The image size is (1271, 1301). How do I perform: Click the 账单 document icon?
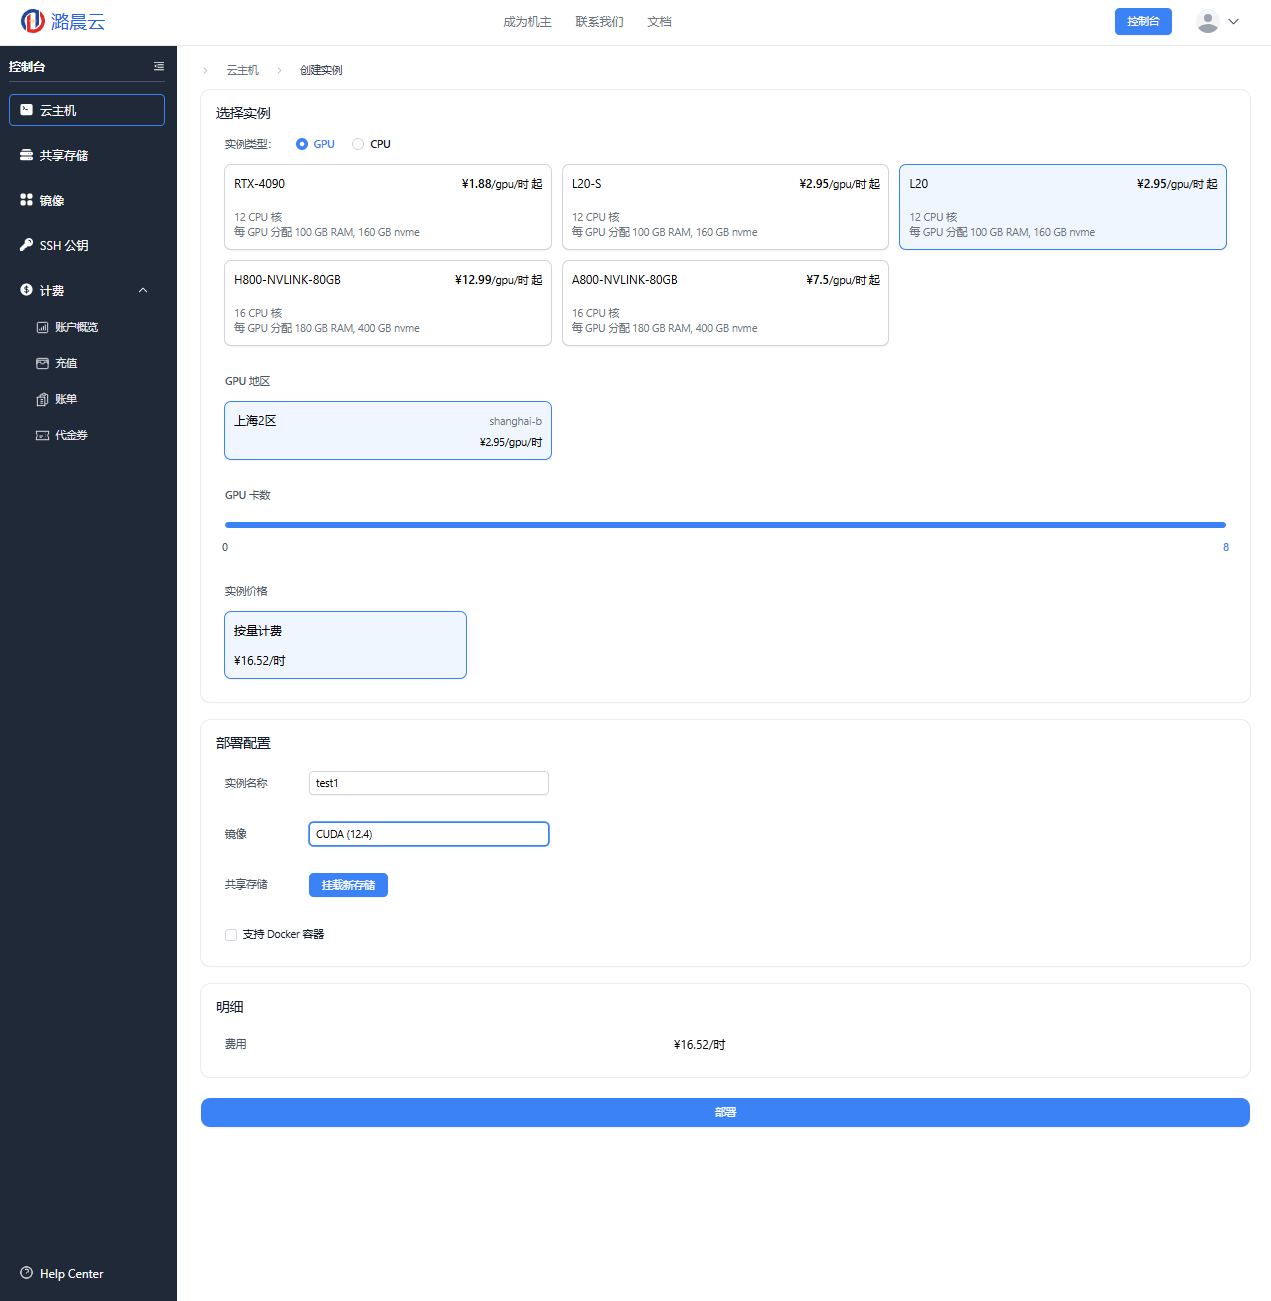[42, 399]
